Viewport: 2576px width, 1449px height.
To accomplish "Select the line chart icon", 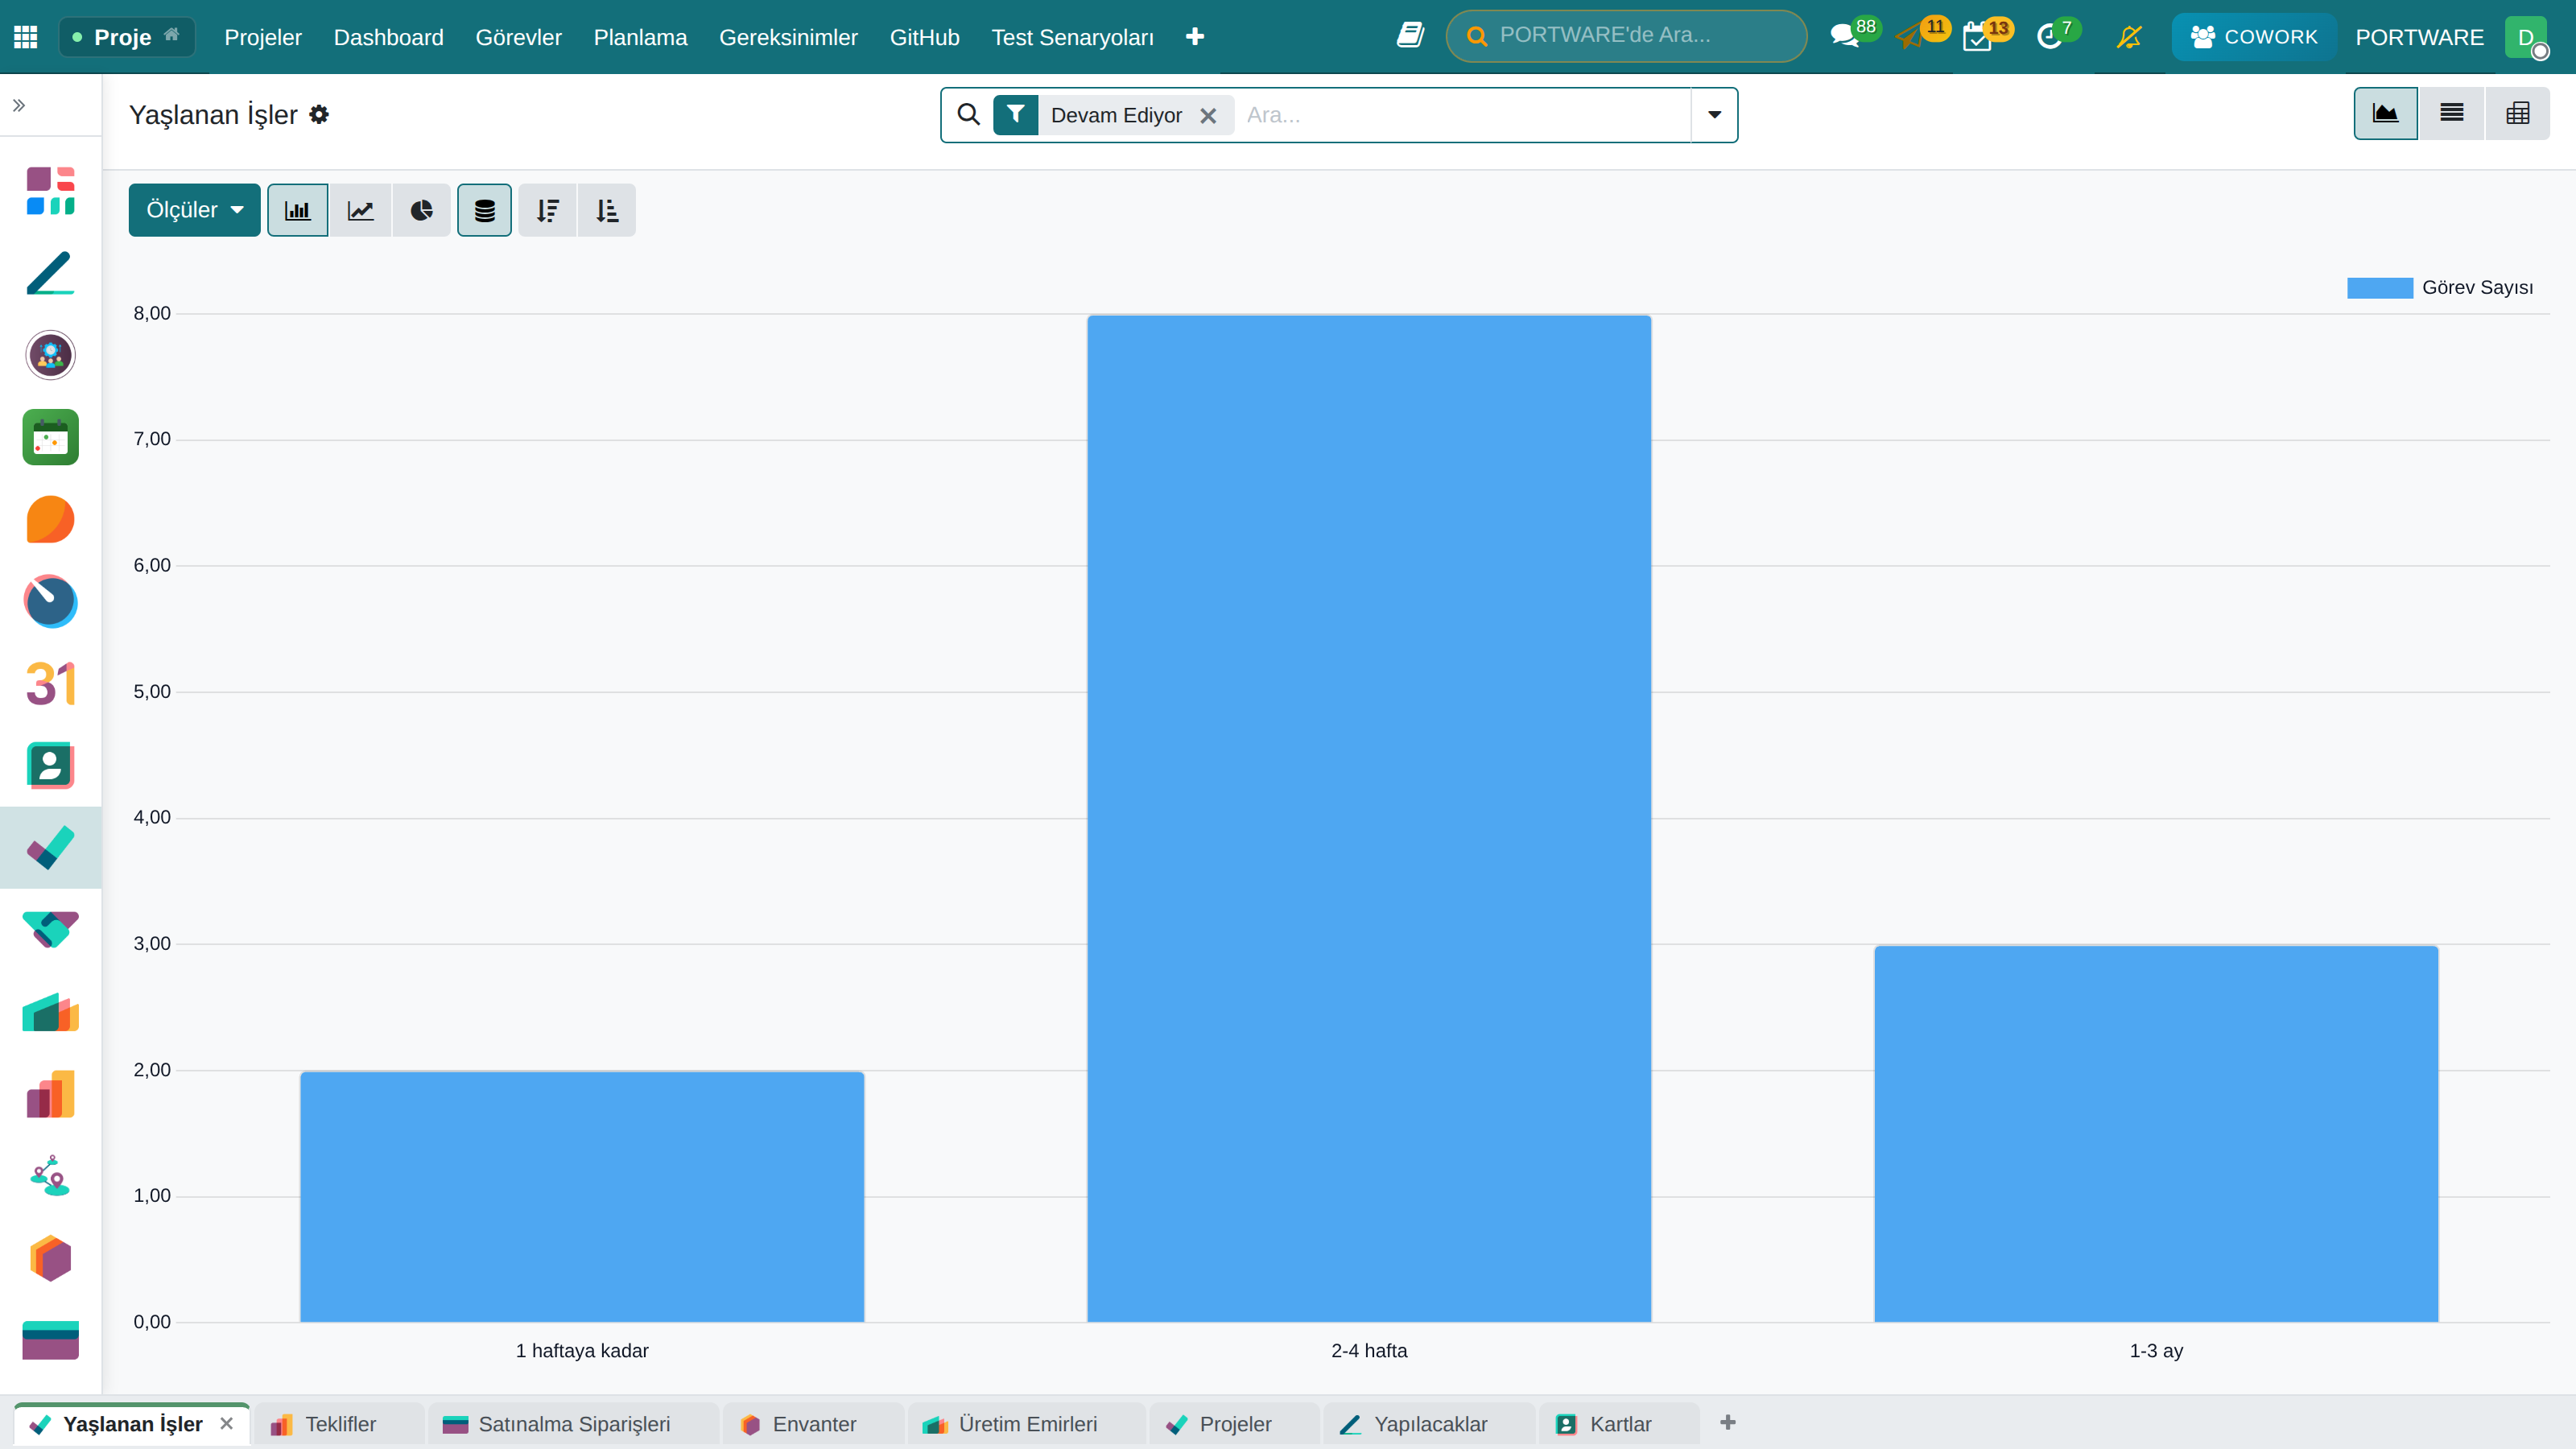I will coord(360,210).
